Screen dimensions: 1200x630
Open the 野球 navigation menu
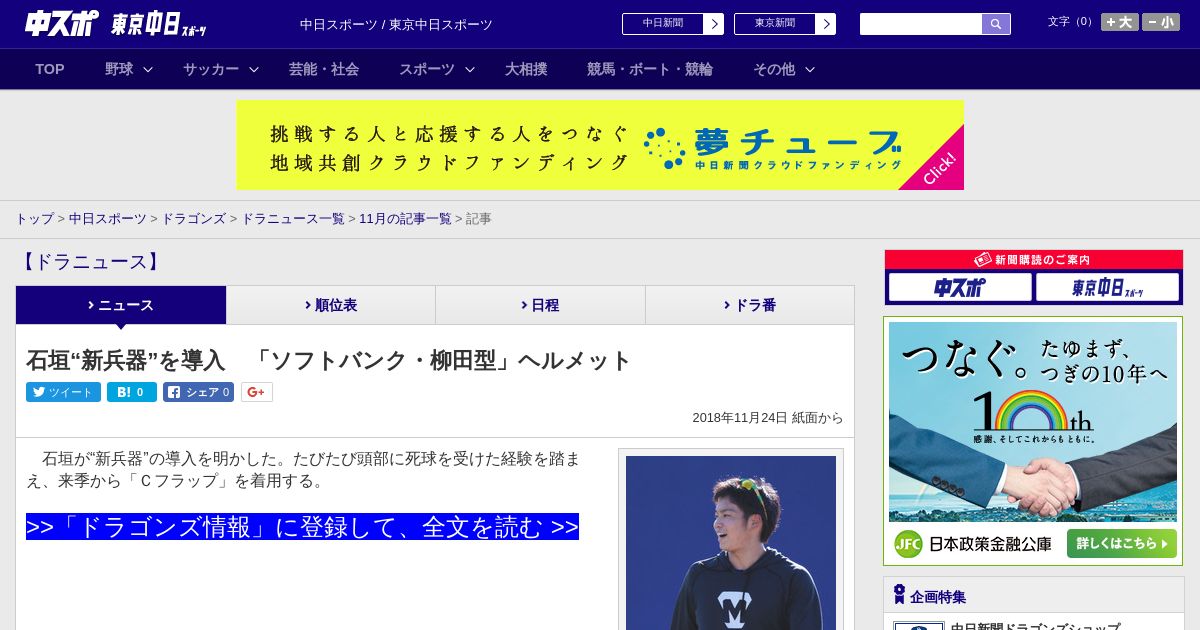tap(119, 69)
